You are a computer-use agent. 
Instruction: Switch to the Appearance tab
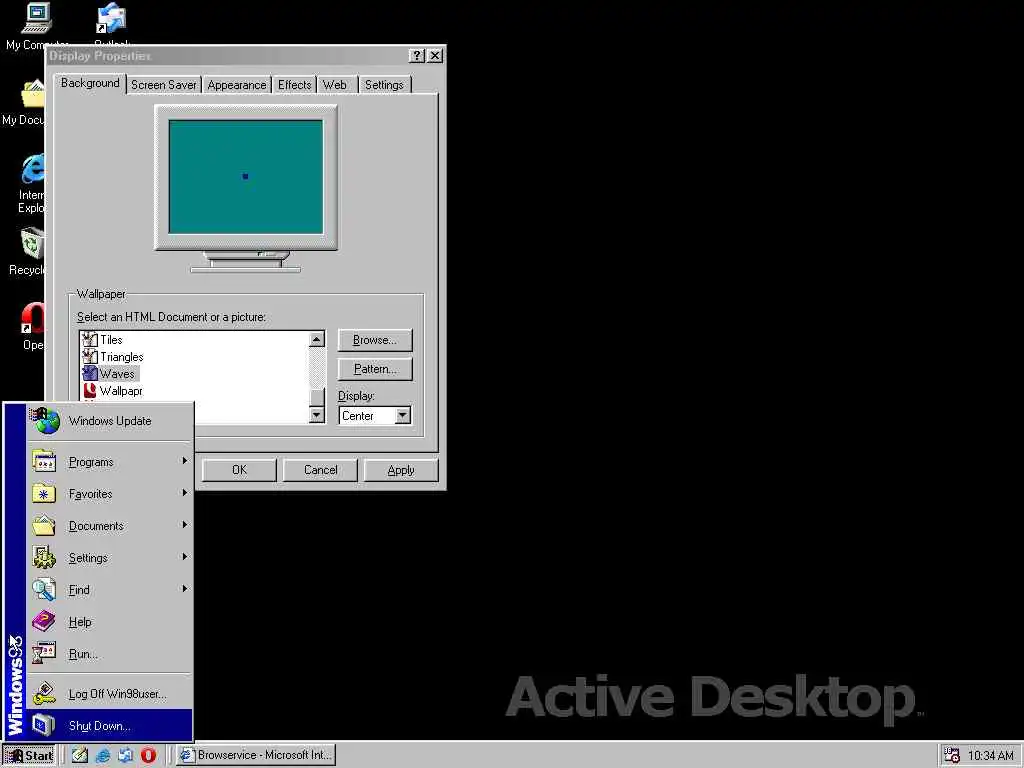click(236, 85)
